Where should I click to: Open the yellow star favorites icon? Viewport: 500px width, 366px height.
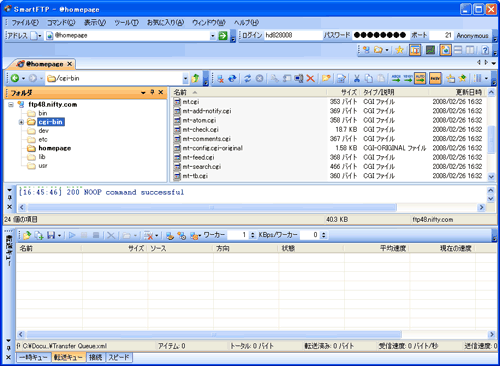[399, 50]
